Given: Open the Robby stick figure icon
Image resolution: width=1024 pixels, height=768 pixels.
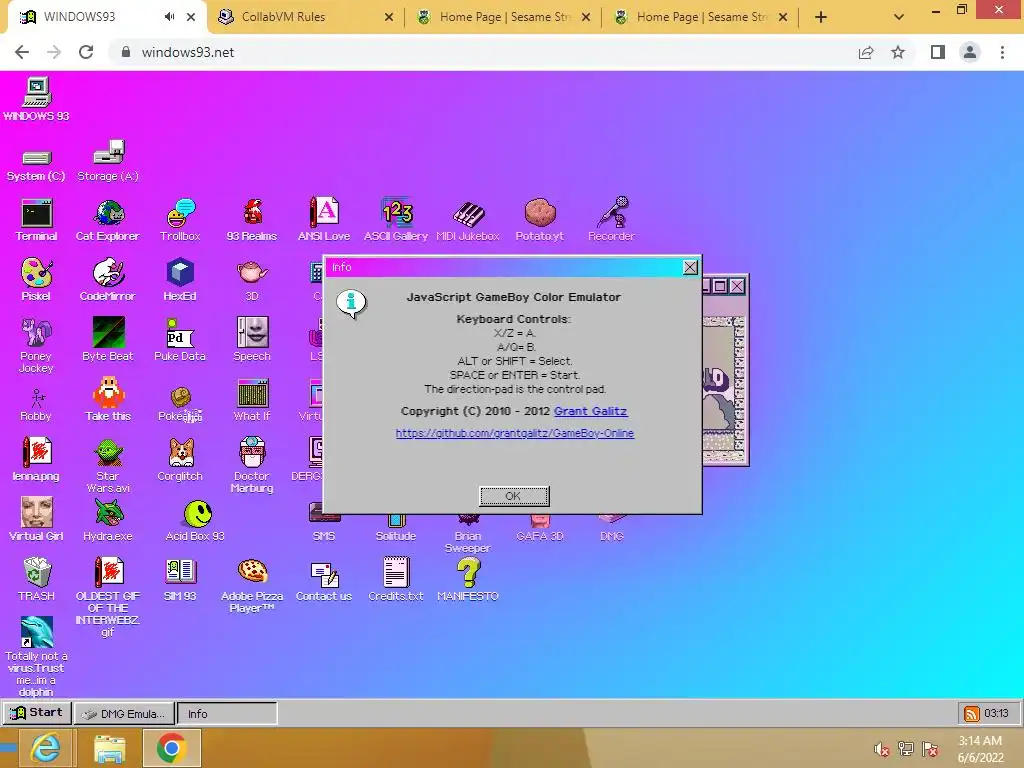Looking at the screenshot, I should [36, 405].
